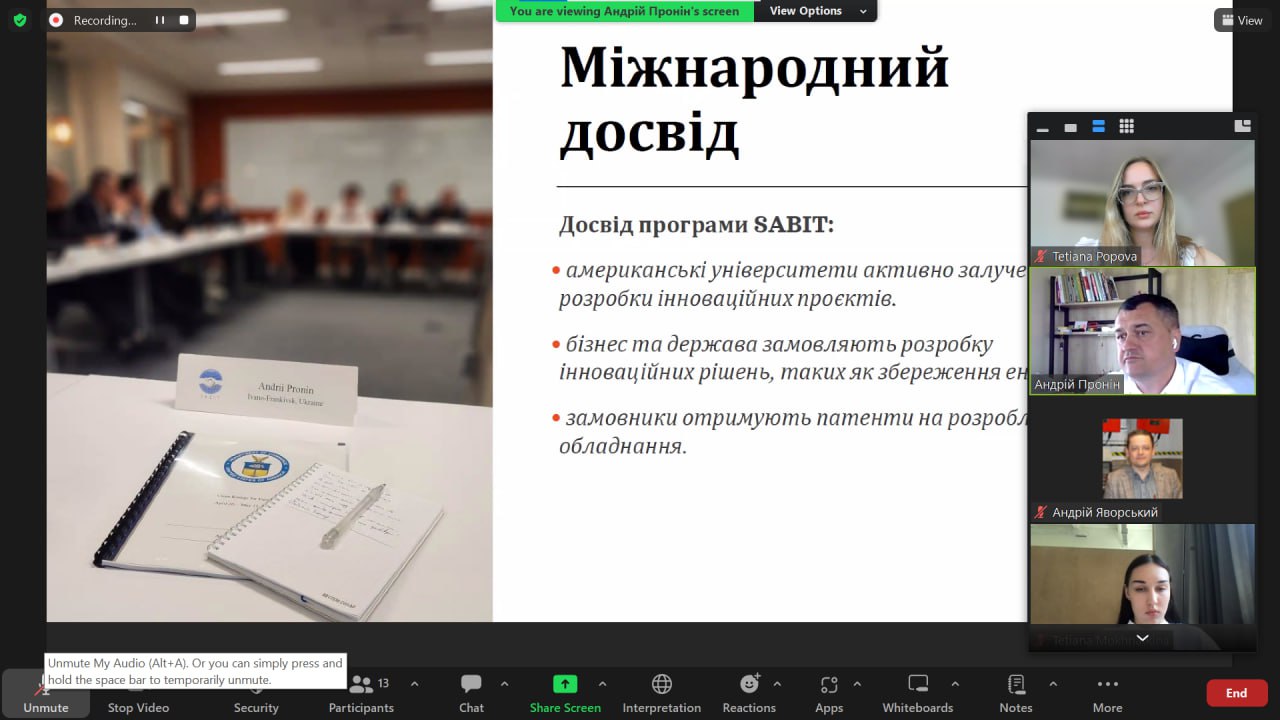Unmute my microphone

(46, 693)
